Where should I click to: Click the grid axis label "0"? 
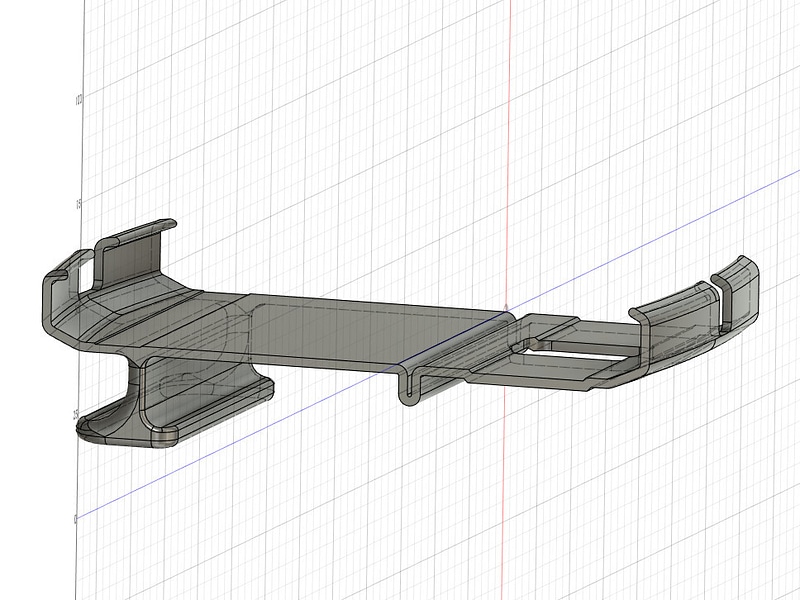pyautogui.click(x=76, y=519)
